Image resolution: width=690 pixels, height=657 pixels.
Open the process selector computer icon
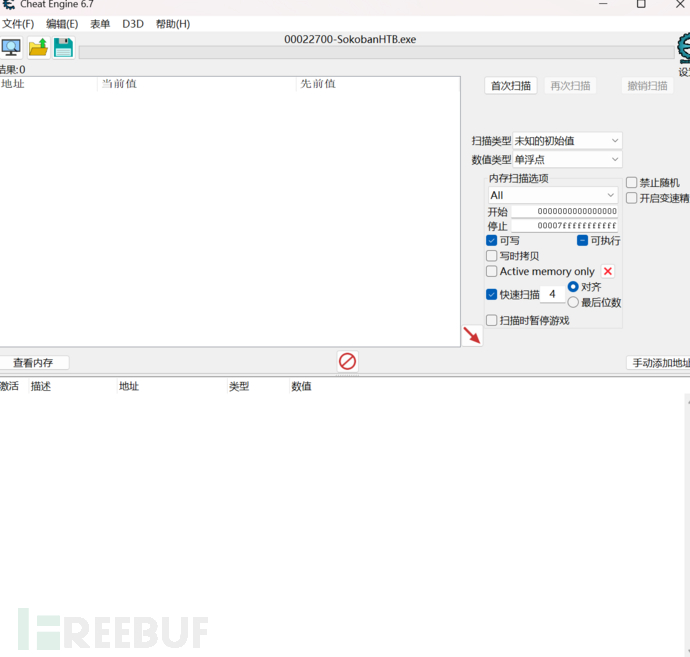[x=11, y=48]
